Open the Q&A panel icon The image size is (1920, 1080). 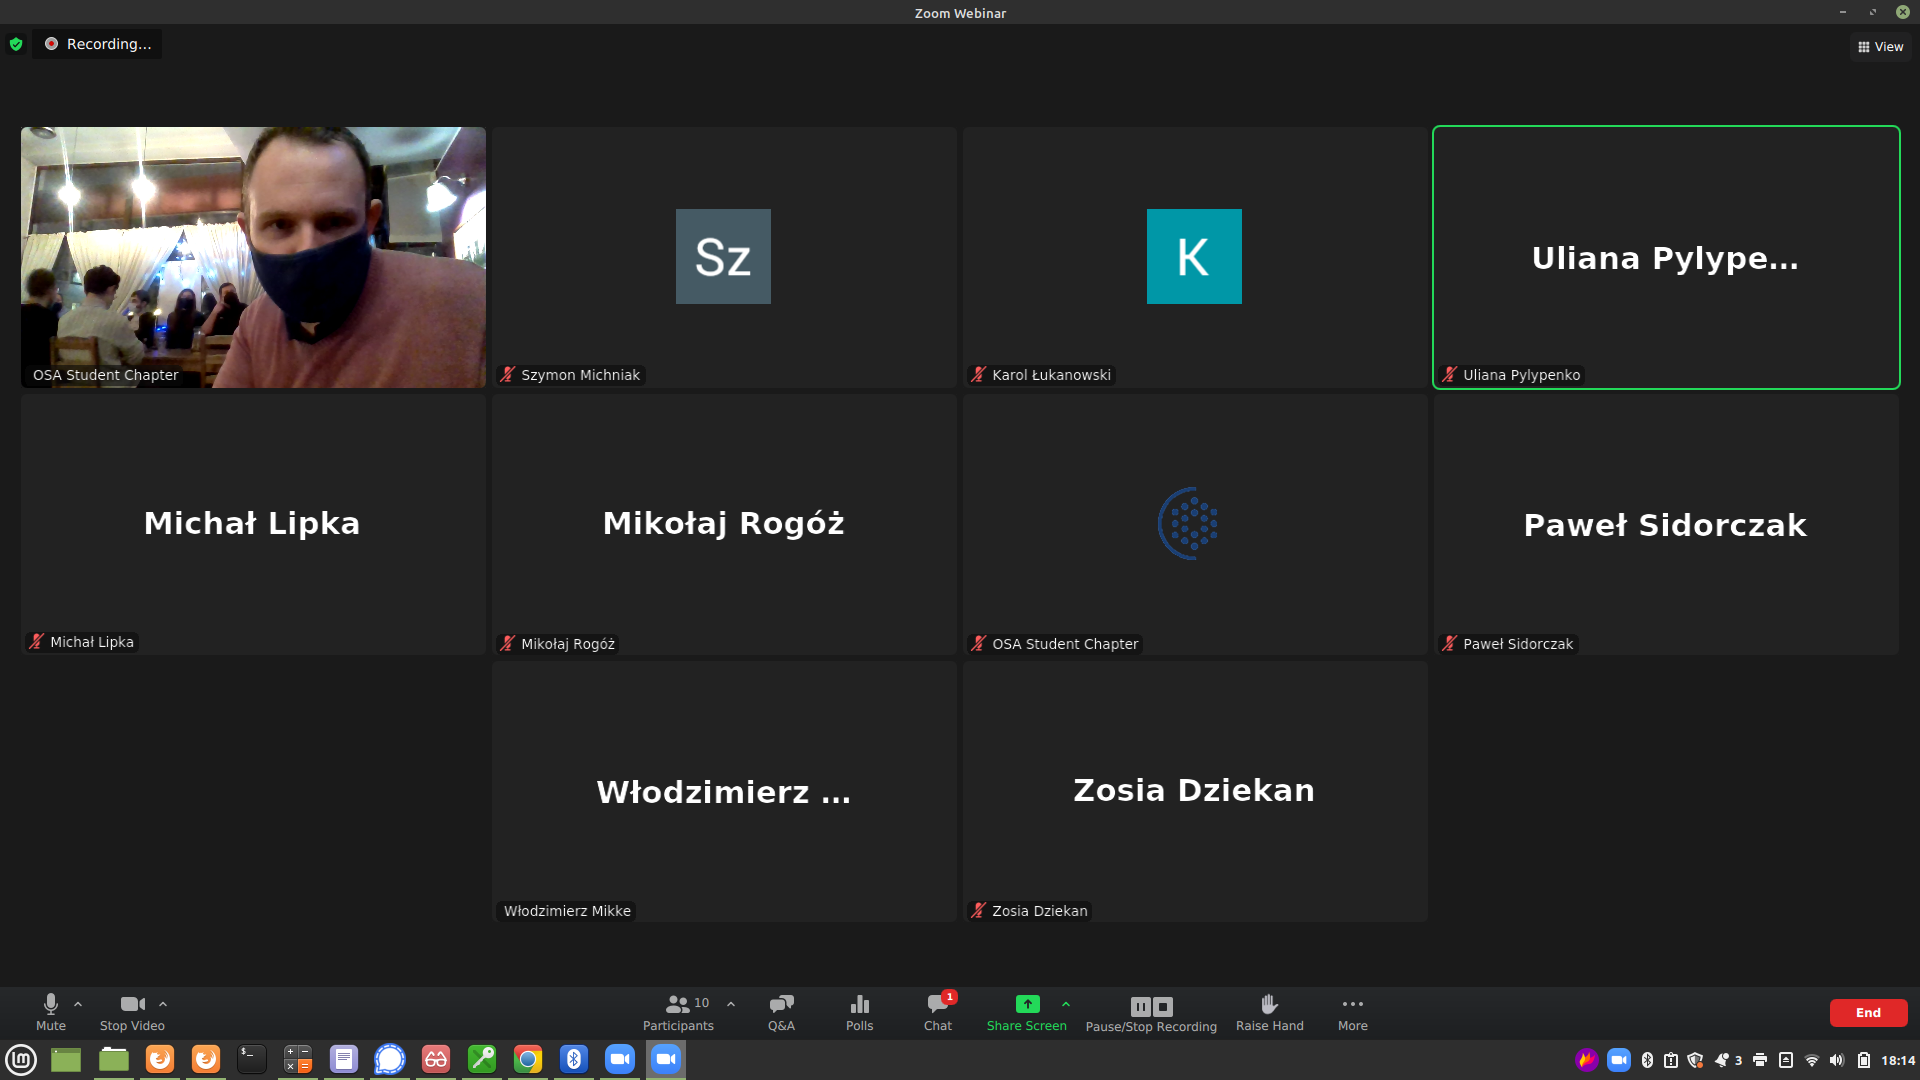(781, 1006)
